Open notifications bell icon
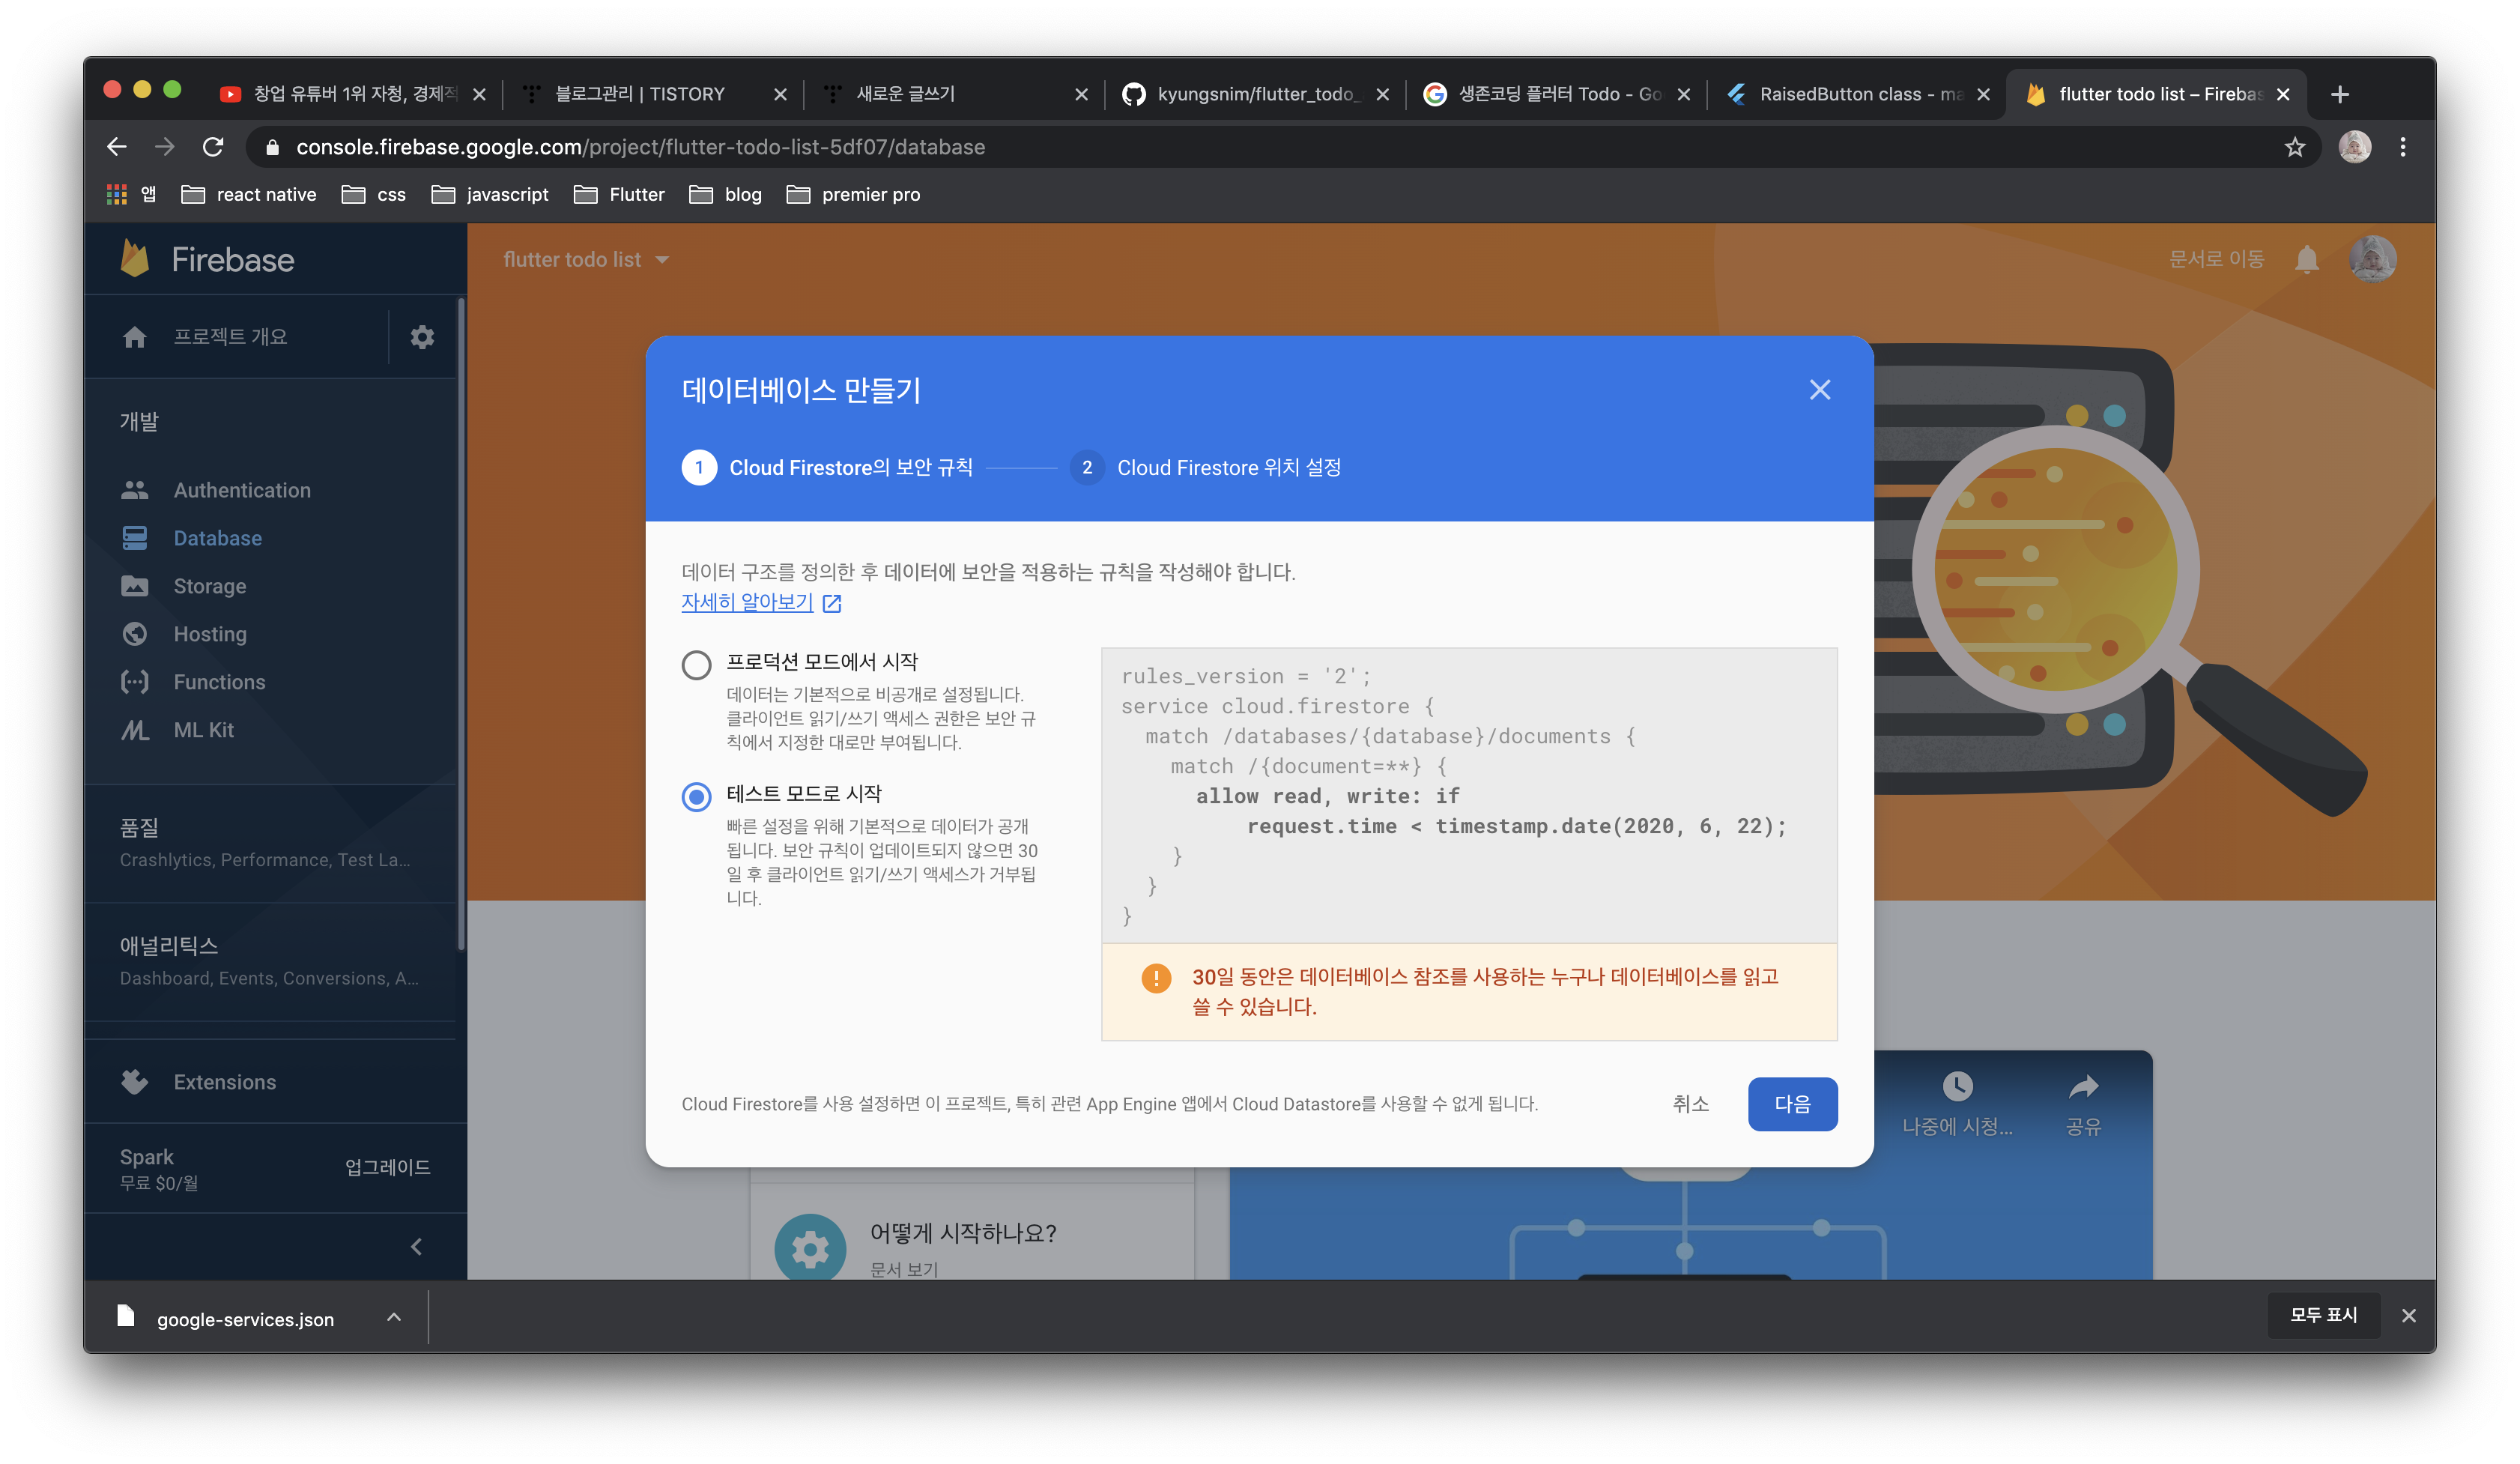This screenshot has width=2520, height=1464. click(x=2306, y=260)
